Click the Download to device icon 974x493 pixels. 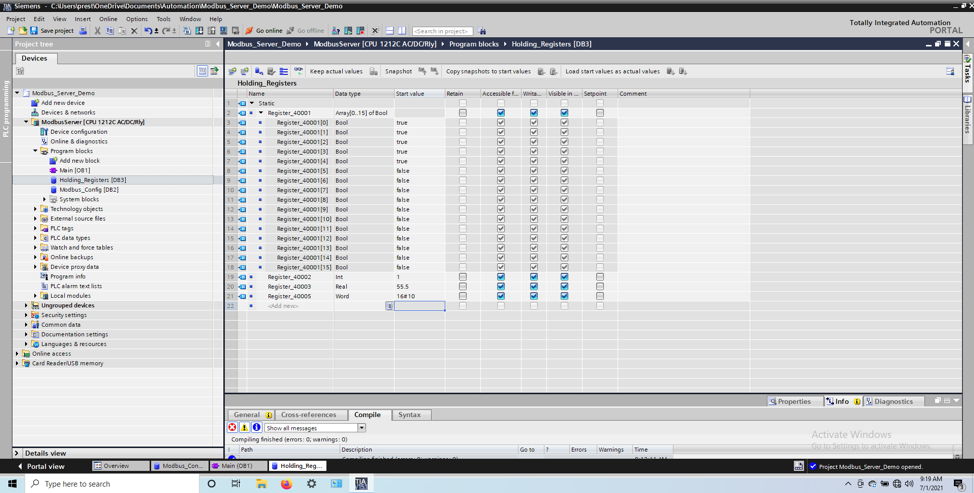point(199,30)
